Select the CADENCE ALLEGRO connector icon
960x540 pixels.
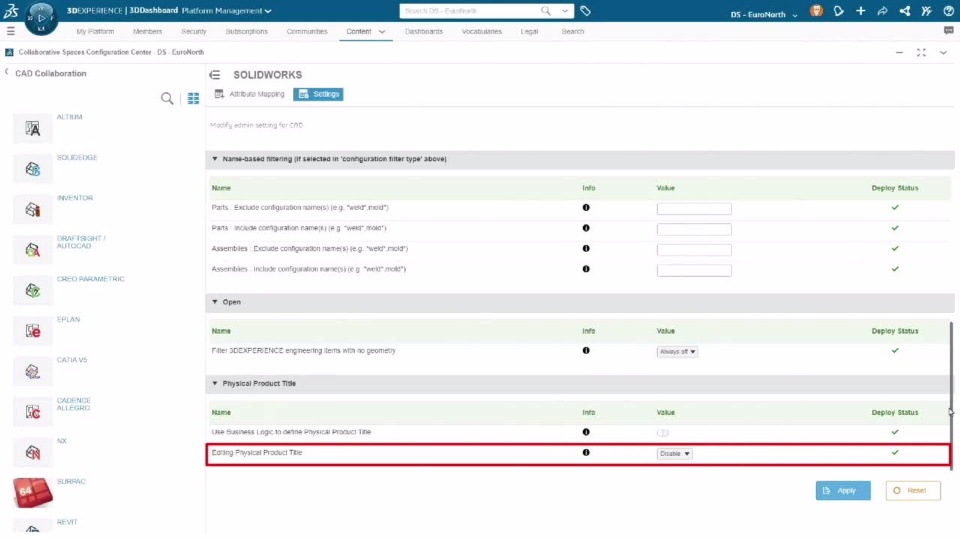32,411
